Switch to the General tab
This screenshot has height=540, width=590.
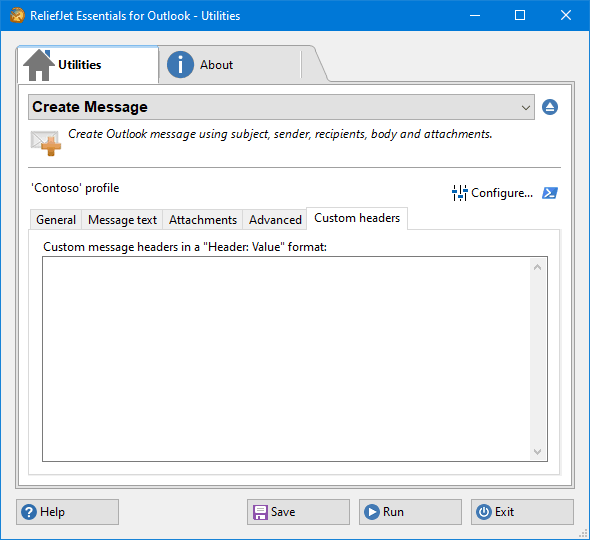(x=56, y=220)
